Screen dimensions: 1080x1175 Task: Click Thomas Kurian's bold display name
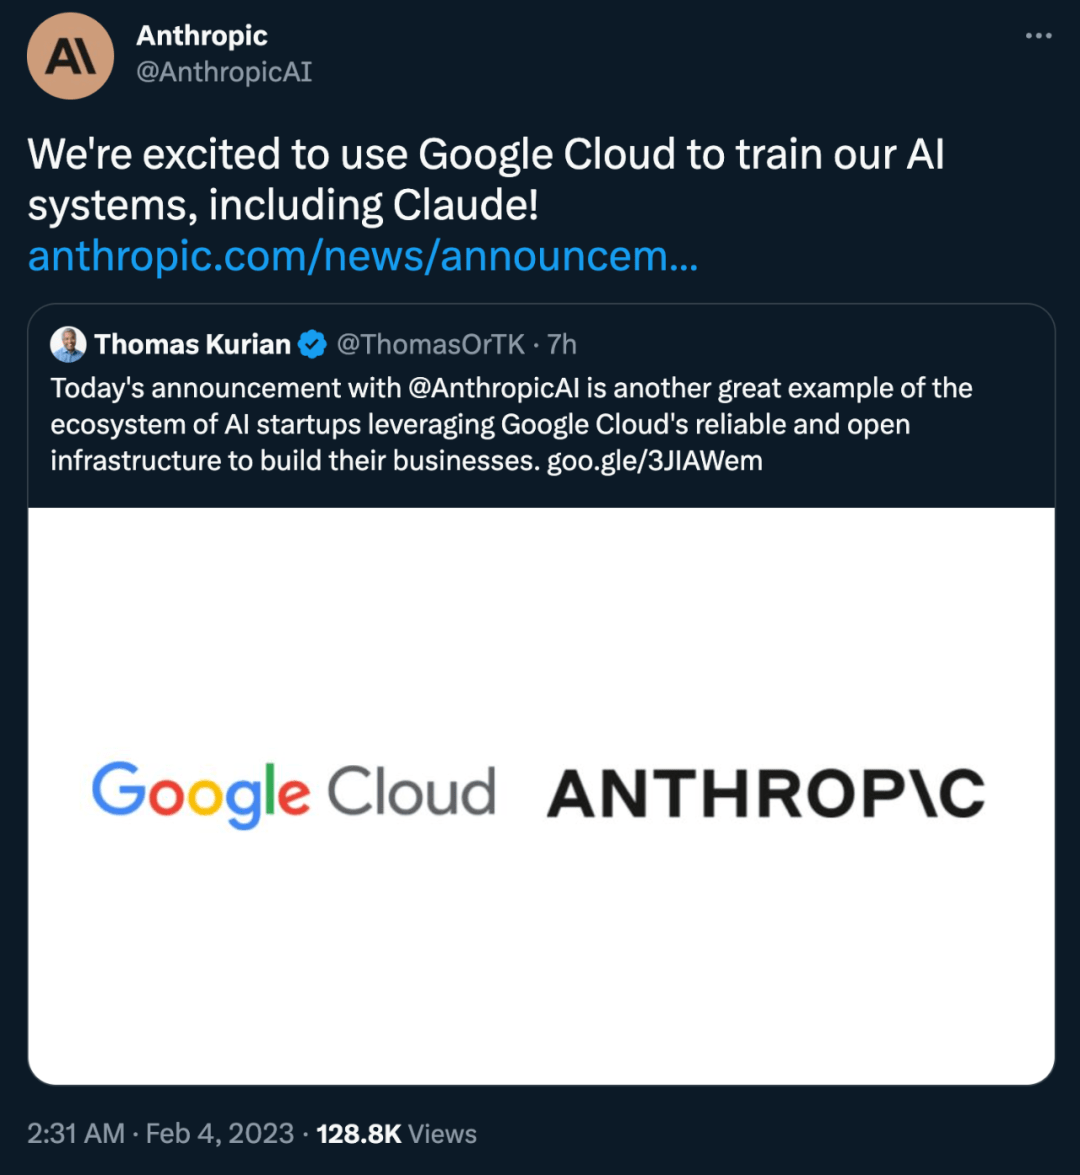point(194,344)
